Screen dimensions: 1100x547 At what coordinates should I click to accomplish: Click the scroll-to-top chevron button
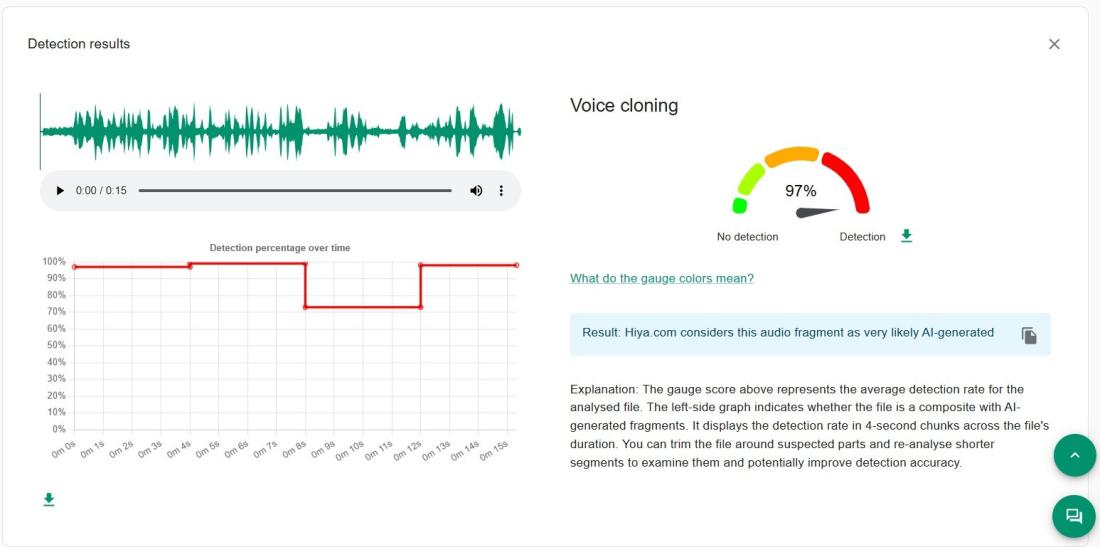(x=1074, y=455)
